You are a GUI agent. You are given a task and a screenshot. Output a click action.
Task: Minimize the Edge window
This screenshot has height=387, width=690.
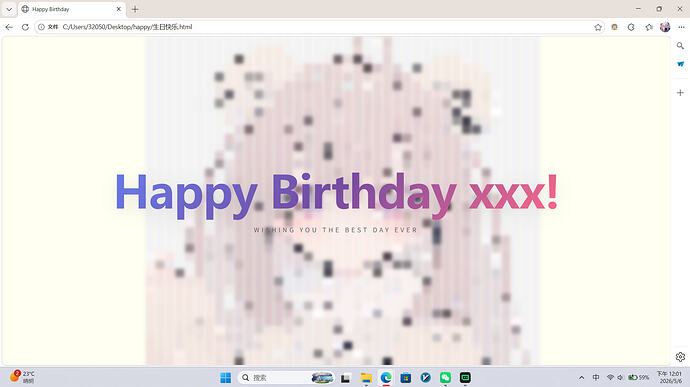[638, 9]
